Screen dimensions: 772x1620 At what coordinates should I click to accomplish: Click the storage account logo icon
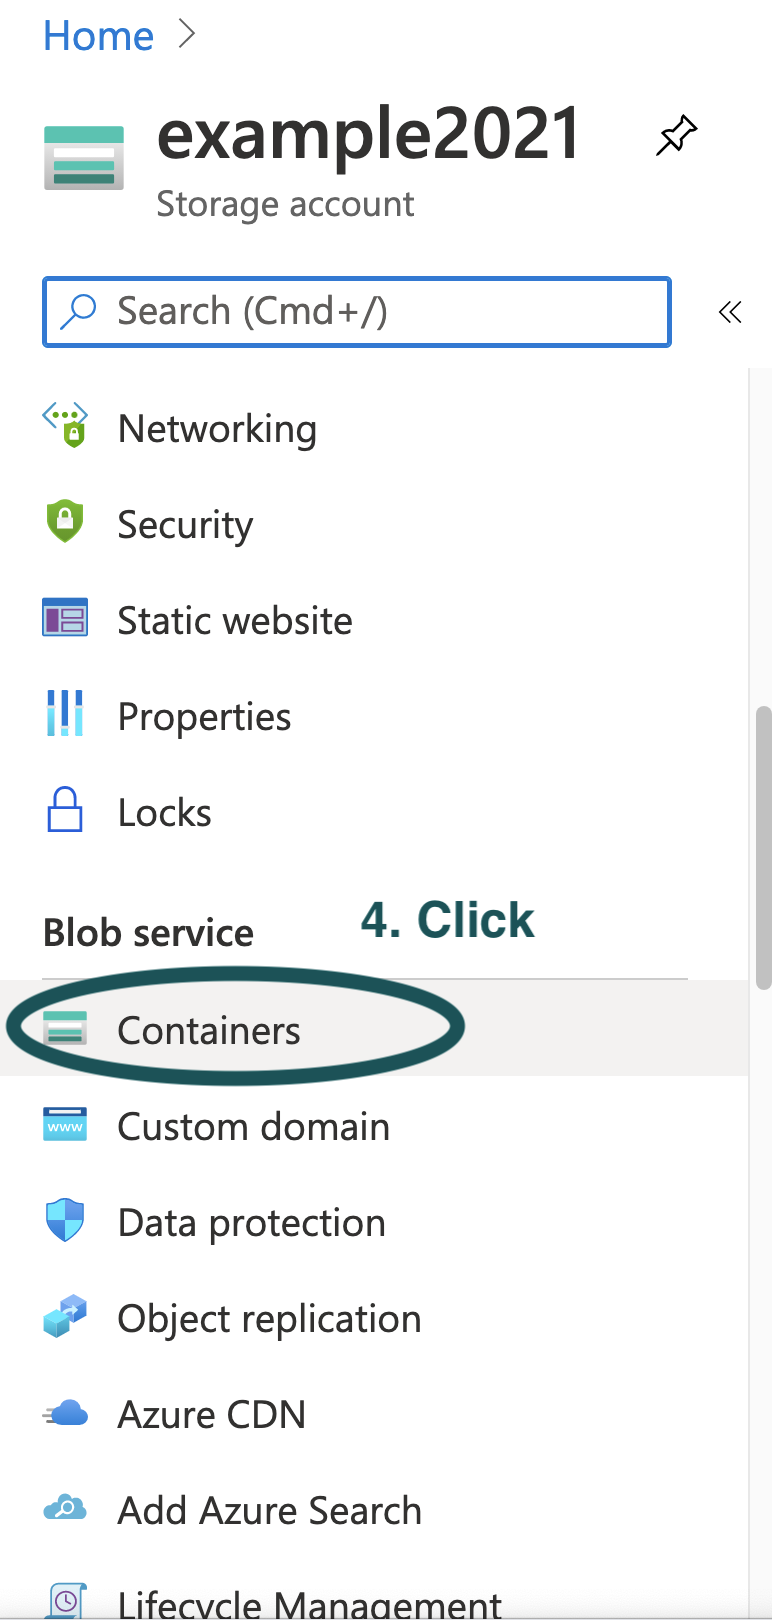point(84,157)
